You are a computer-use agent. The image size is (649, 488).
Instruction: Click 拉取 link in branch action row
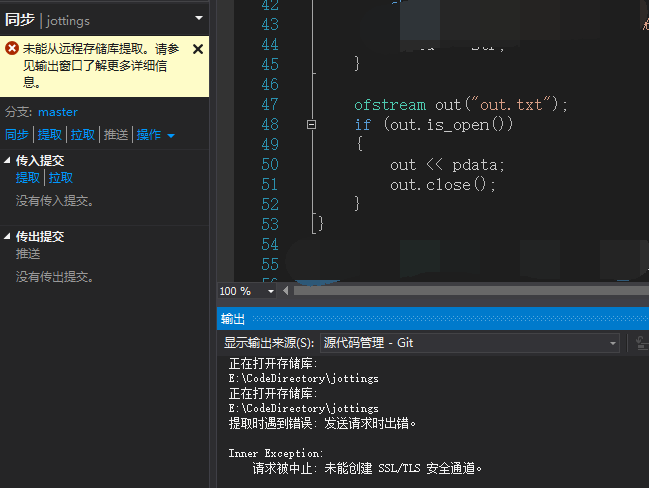(x=83, y=135)
